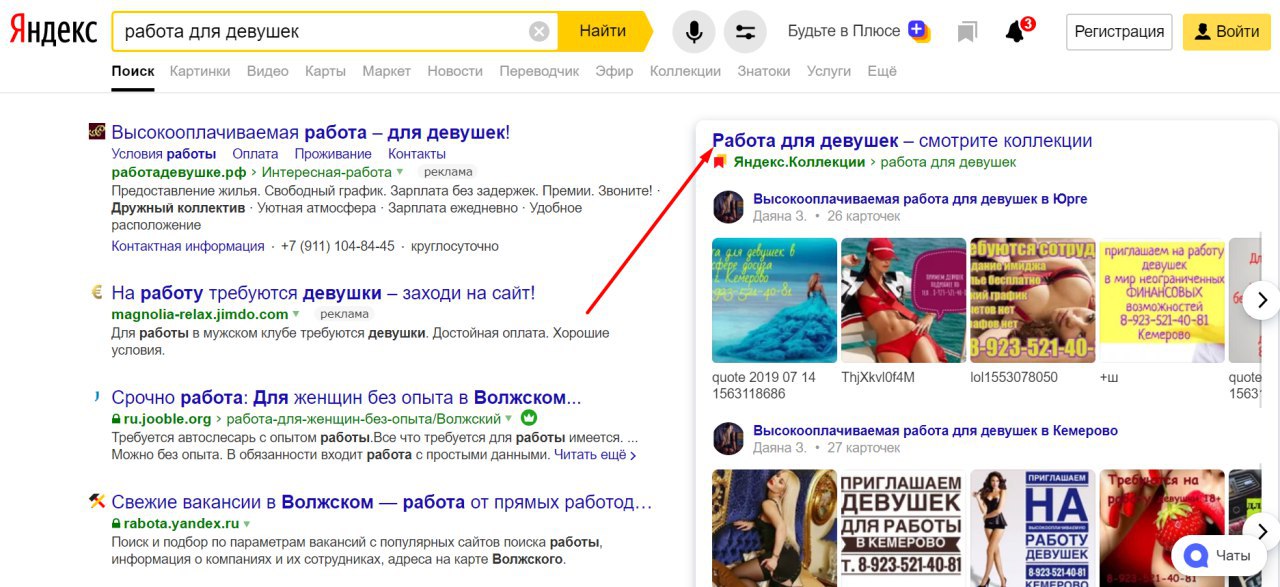The image size is (1280, 587).
Task: Open collection Высокооплачиваемая работа для девушек в Кемерово
Action: coord(935,430)
